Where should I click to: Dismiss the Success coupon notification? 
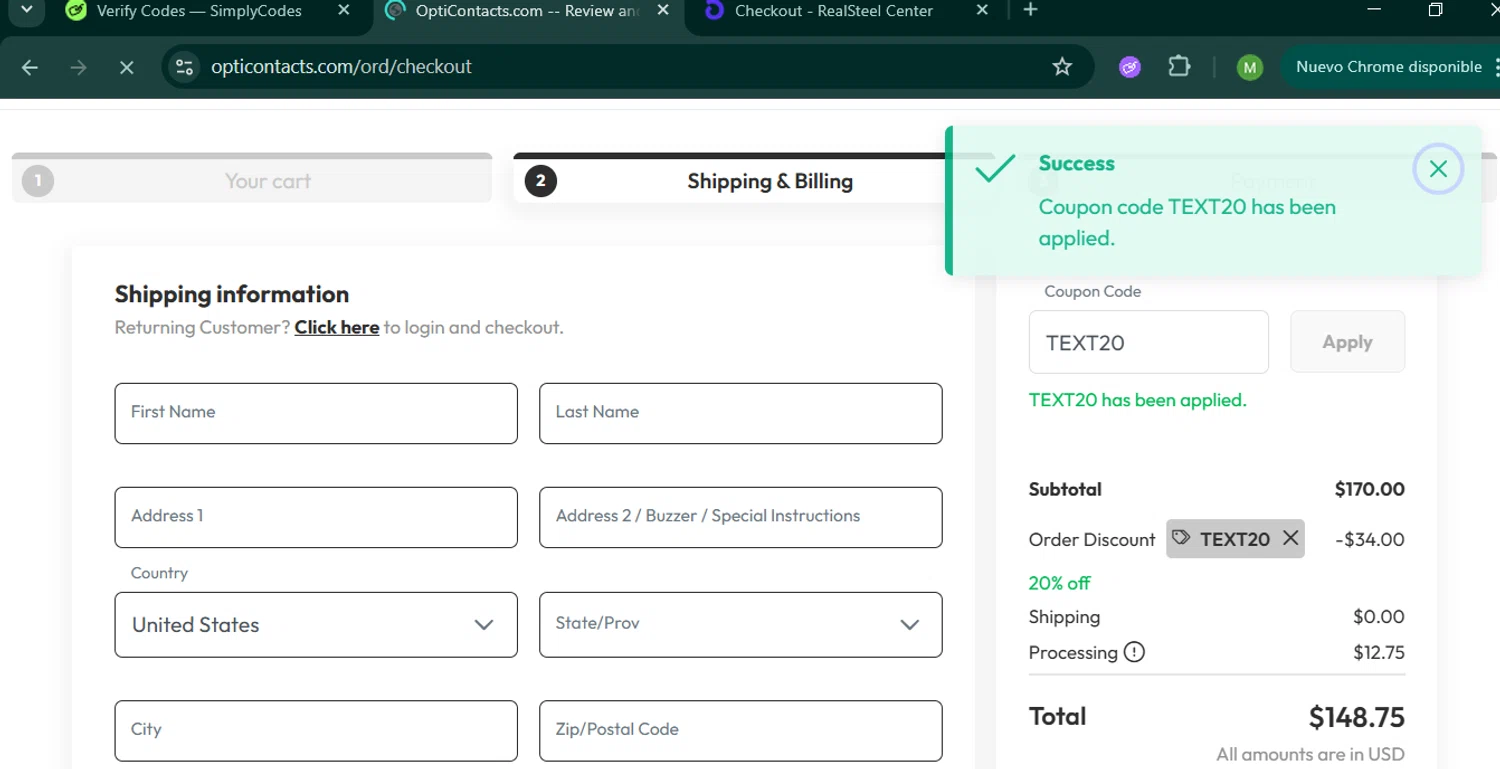coord(1438,169)
